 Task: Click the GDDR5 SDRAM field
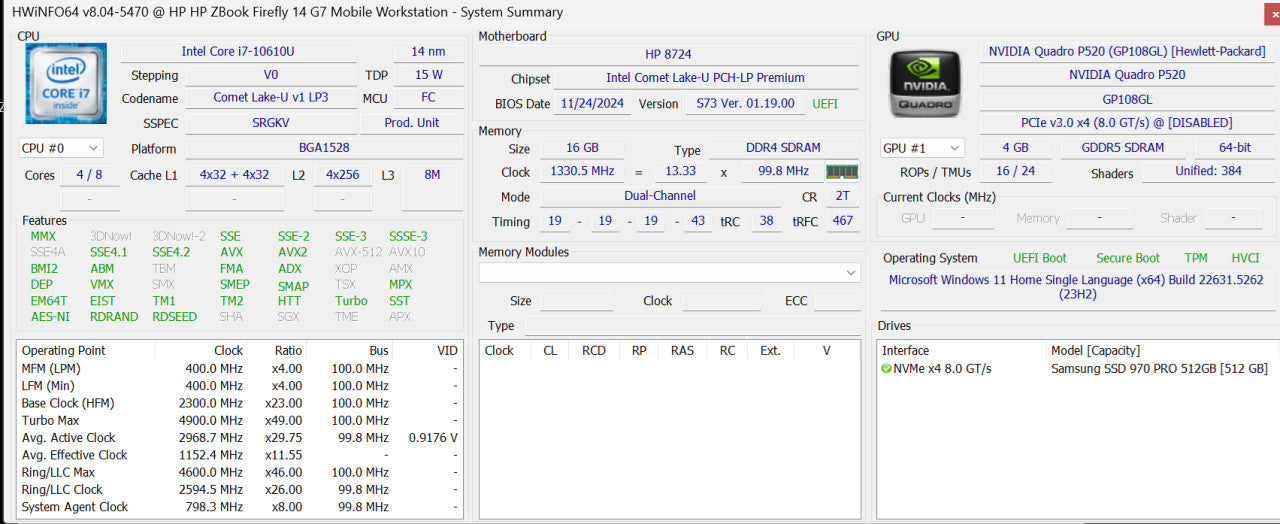point(1123,148)
